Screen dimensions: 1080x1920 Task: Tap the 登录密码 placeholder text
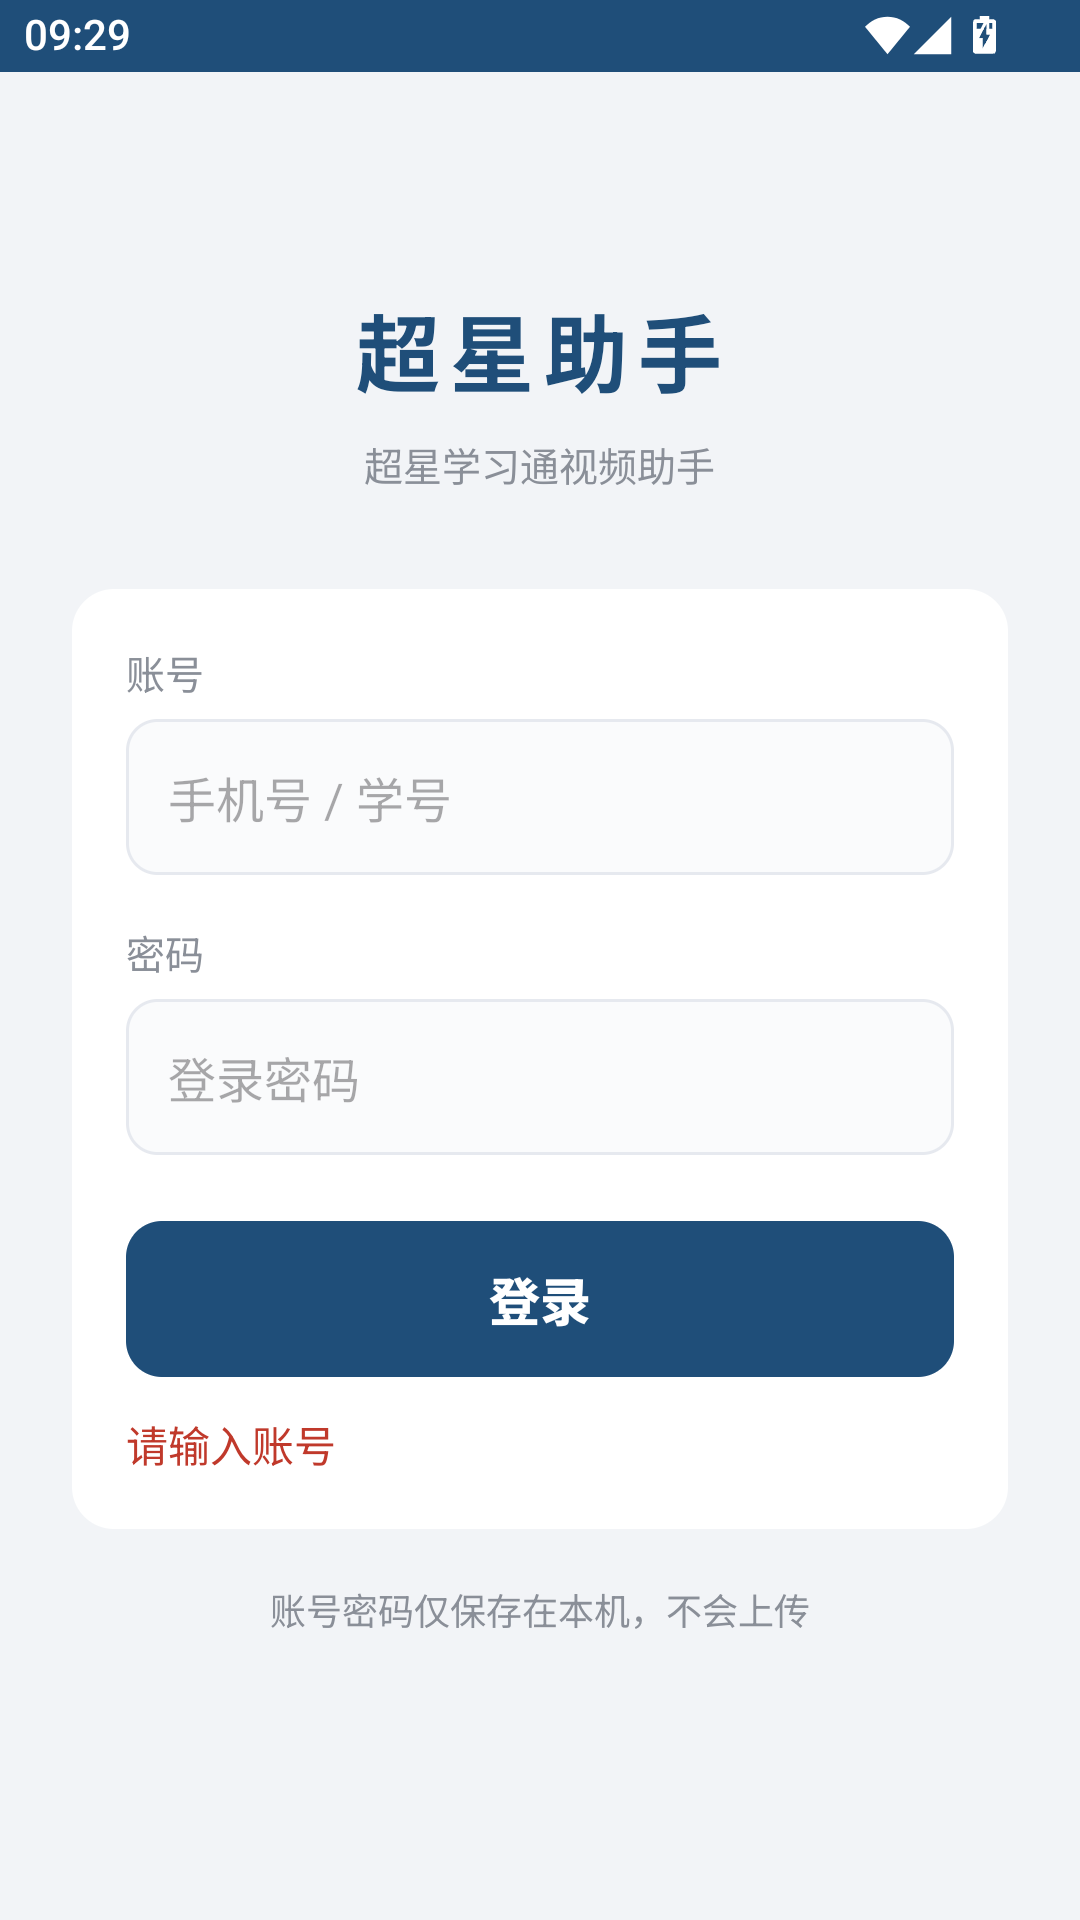(x=264, y=1081)
